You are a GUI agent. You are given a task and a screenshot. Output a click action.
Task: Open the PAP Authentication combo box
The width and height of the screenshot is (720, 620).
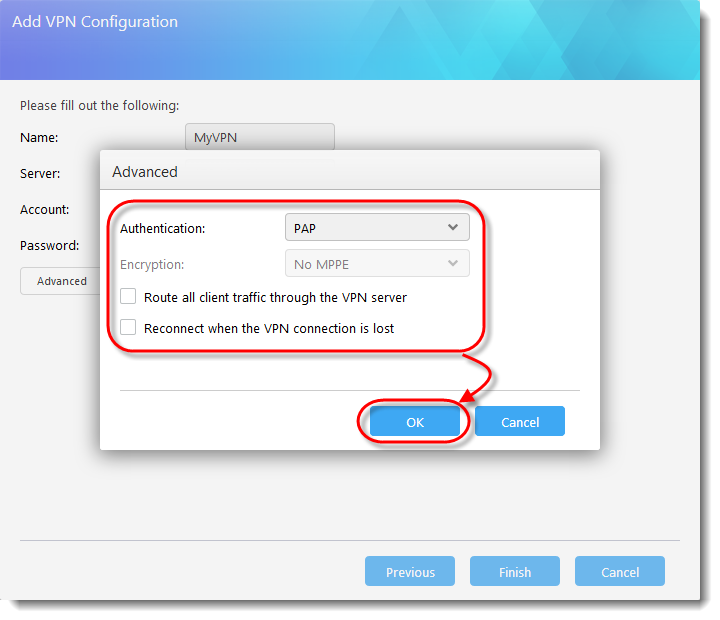pyautogui.click(x=377, y=227)
